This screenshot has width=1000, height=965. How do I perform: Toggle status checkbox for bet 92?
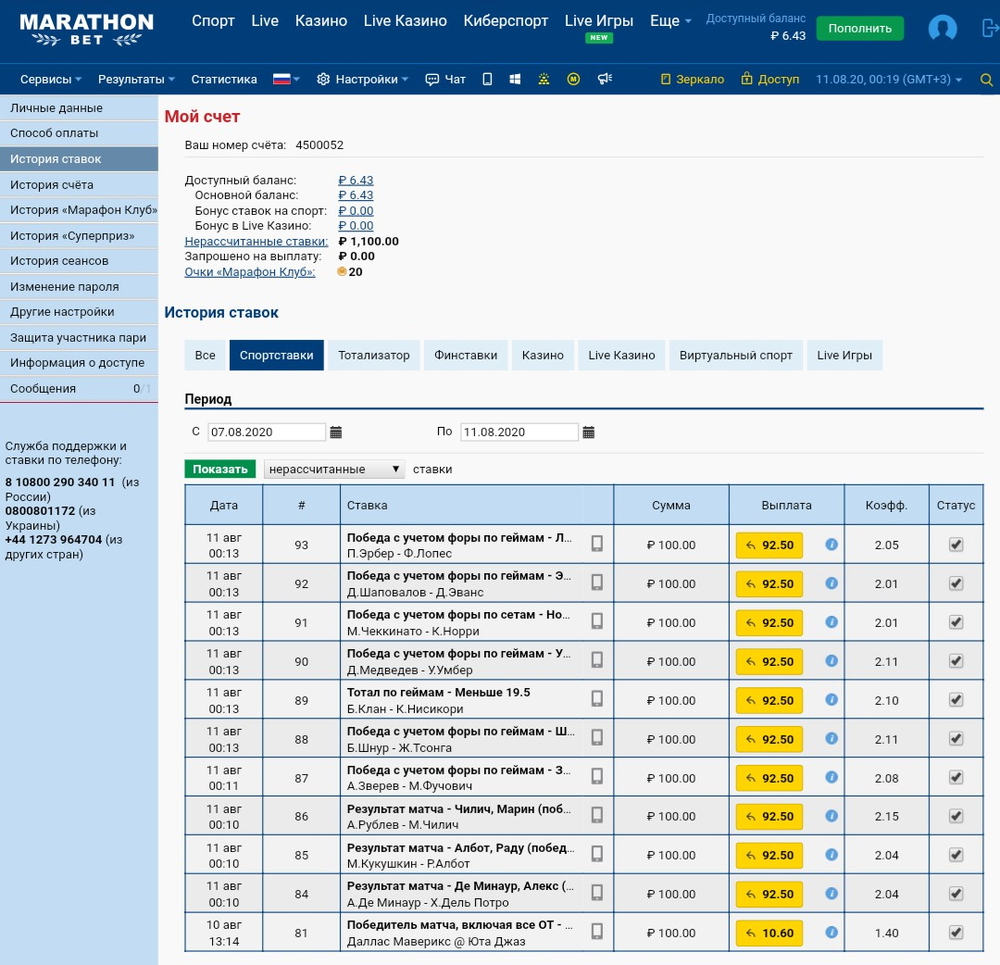click(x=956, y=584)
